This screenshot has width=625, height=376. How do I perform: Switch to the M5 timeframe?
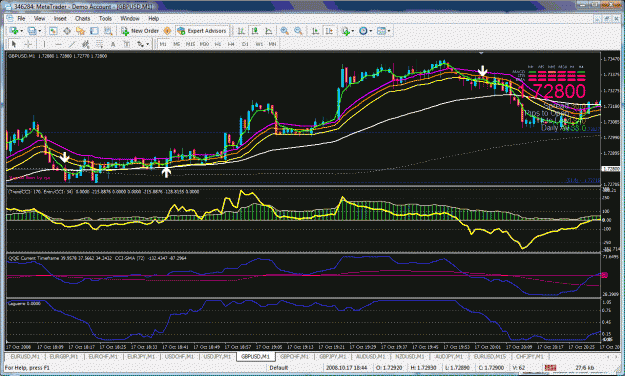click(177, 44)
